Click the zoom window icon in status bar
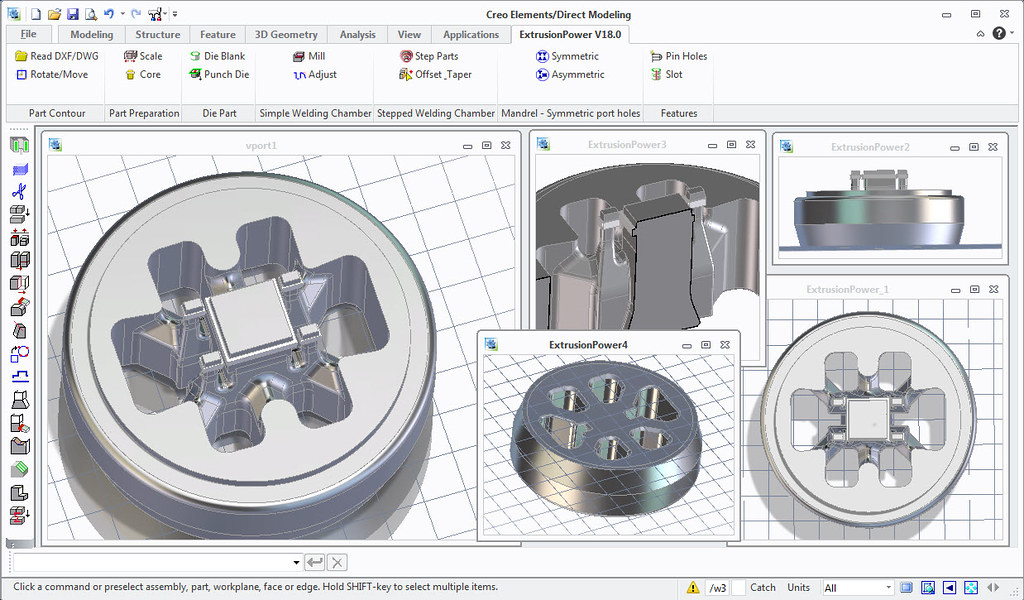Image resolution: width=1024 pixels, height=600 pixels. (928, 588)
